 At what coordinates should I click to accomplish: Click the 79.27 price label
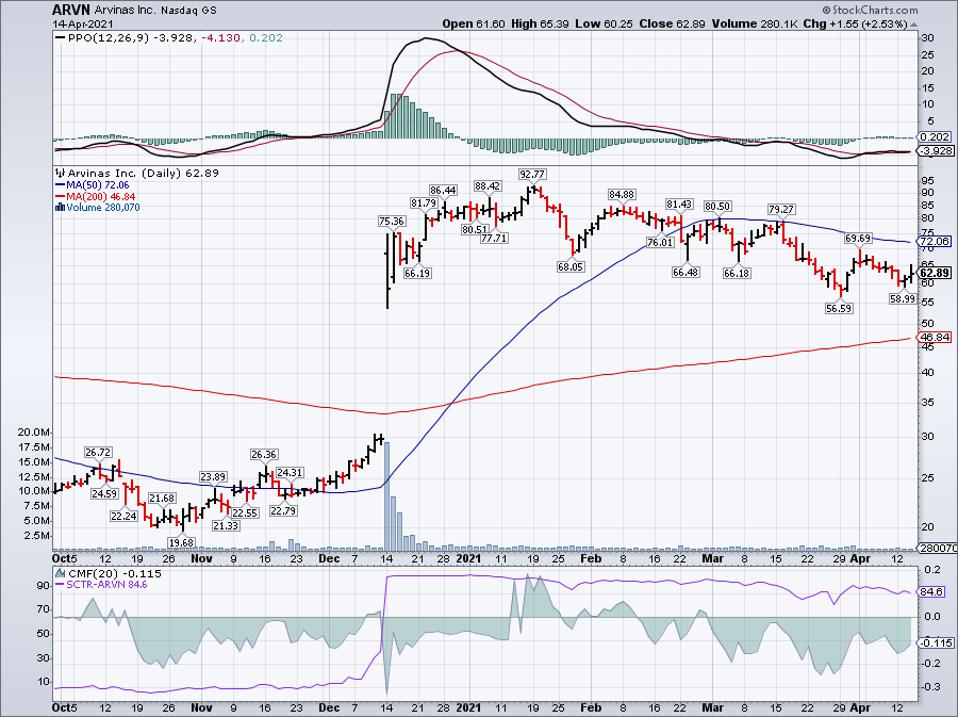tap(781, 209)
